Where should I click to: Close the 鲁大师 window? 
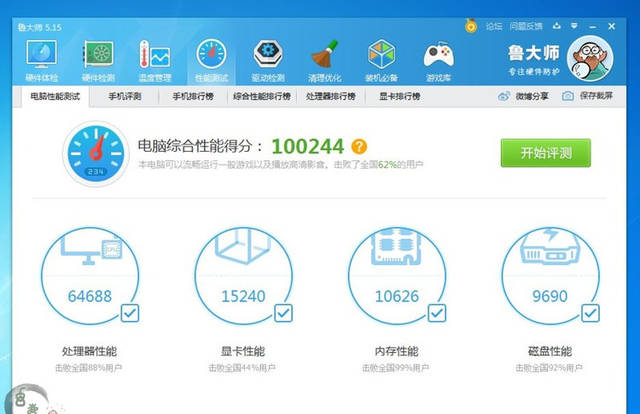611,26
